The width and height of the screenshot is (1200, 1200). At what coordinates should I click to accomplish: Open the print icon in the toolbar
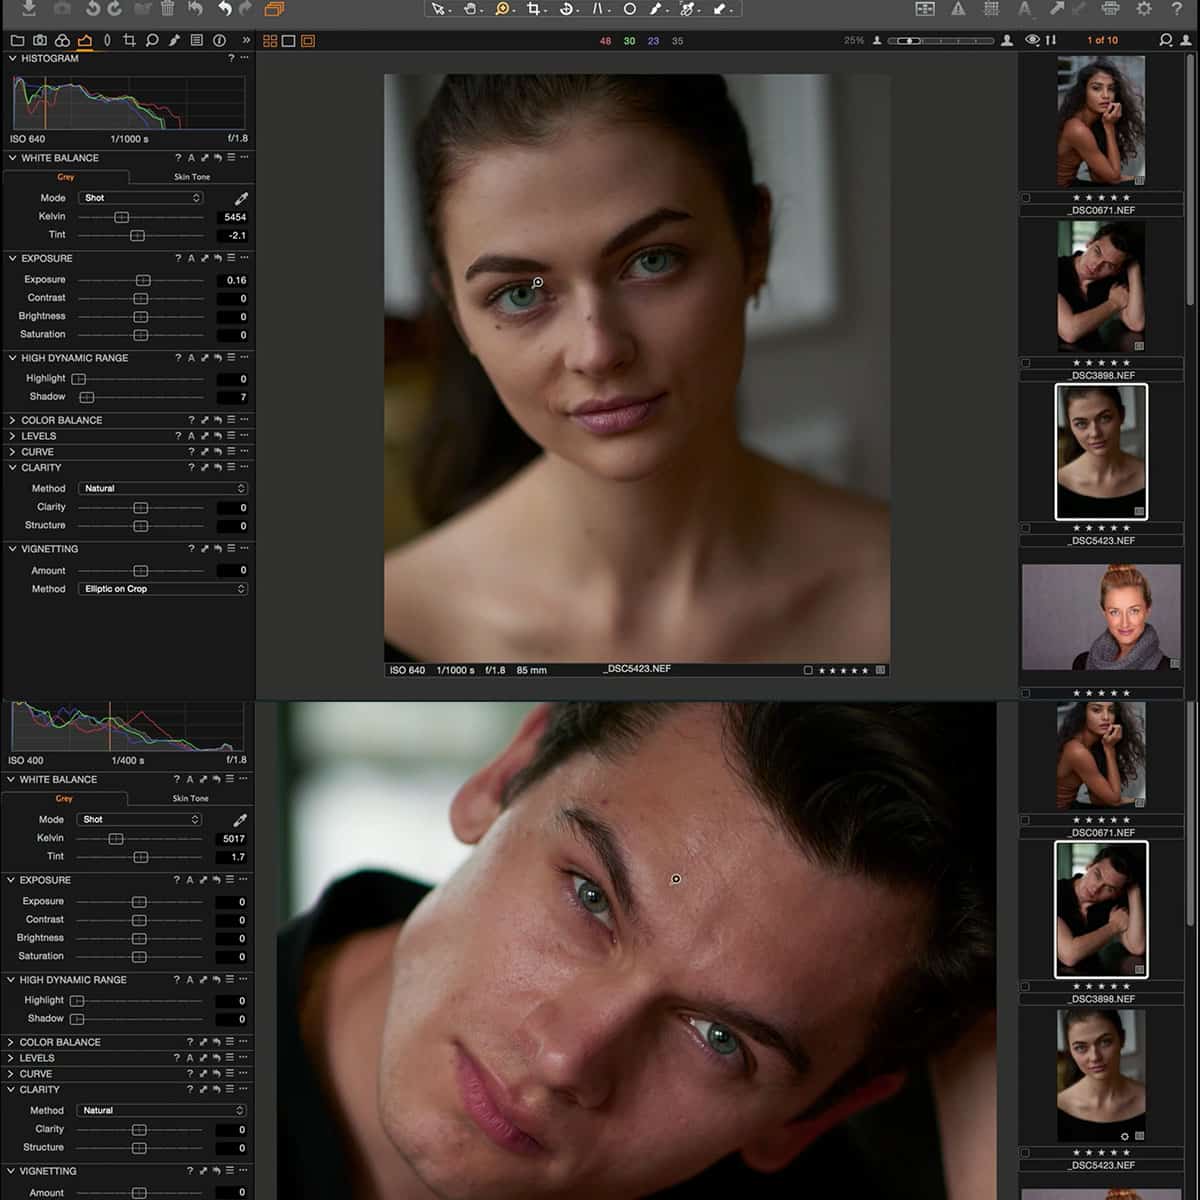tap(1112, 10)
